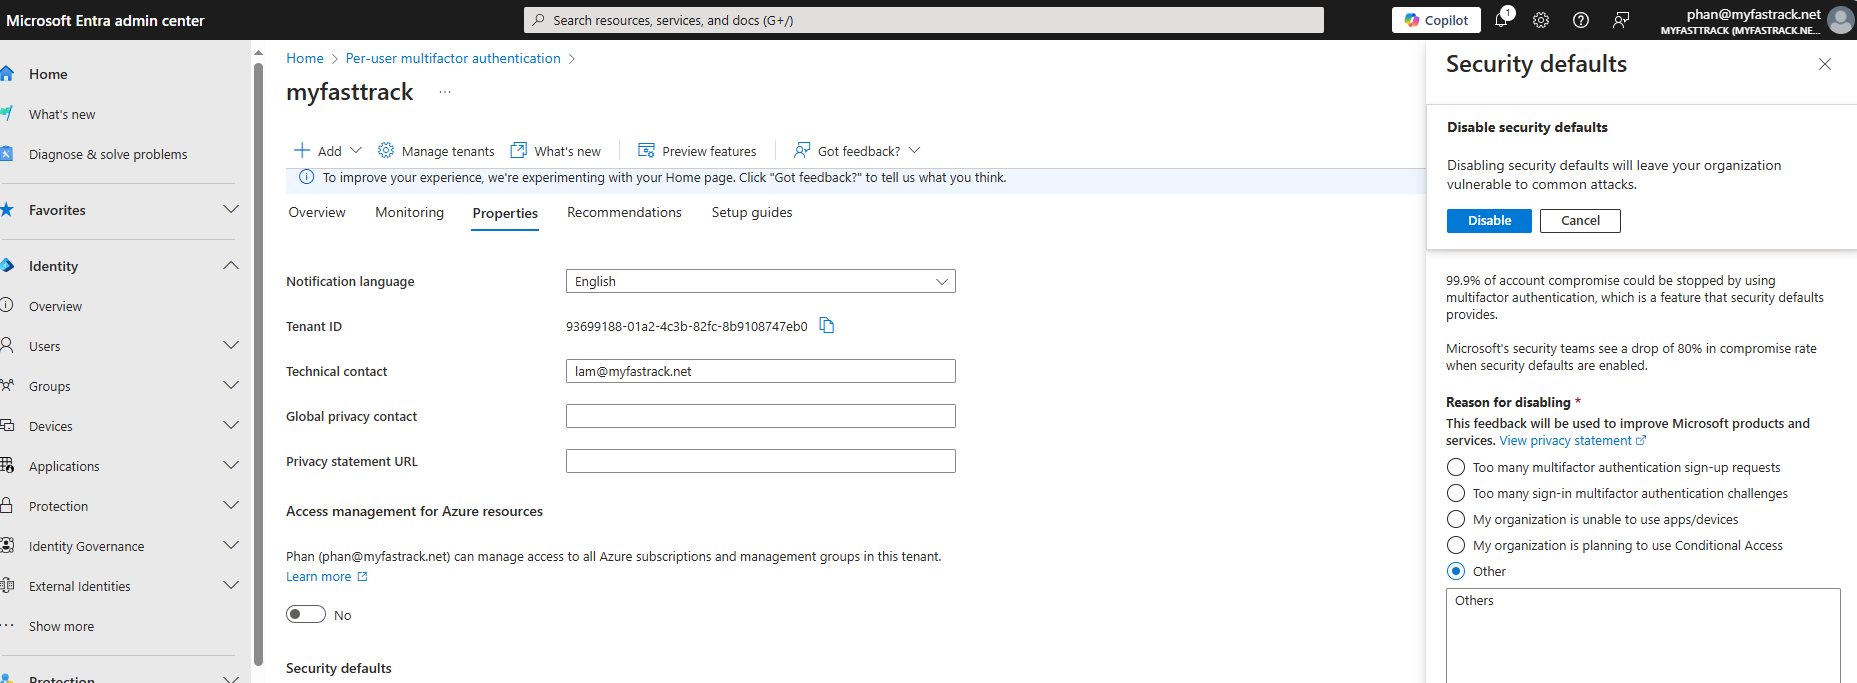The height and width of the screenshot is (683, 1857).
Task: Open the notifications bell icon
Action: [x=1502, y=19]
